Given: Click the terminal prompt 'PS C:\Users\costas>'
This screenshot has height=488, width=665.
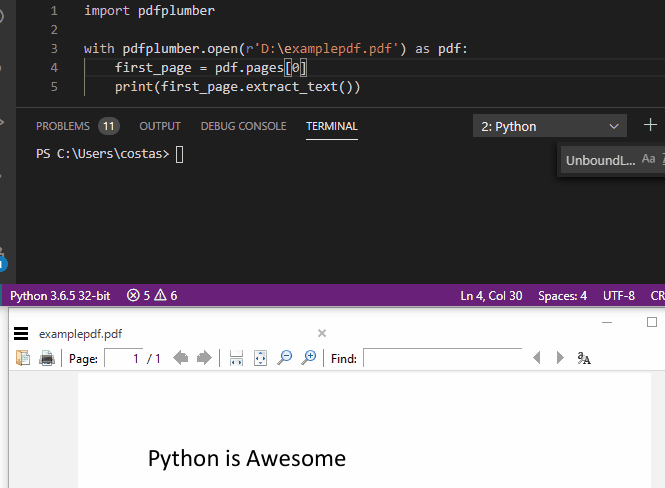Looking at the screenshot, I should pos(103,153).
